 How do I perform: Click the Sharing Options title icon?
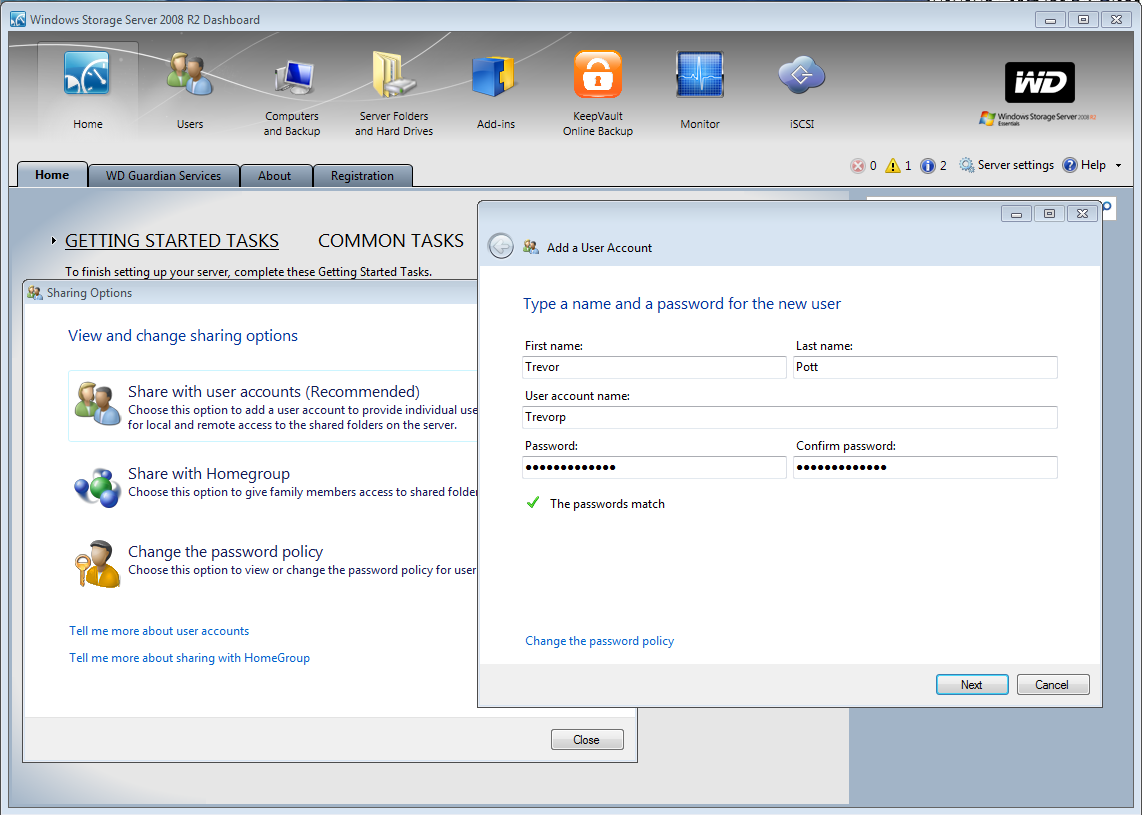pos(35,293)
